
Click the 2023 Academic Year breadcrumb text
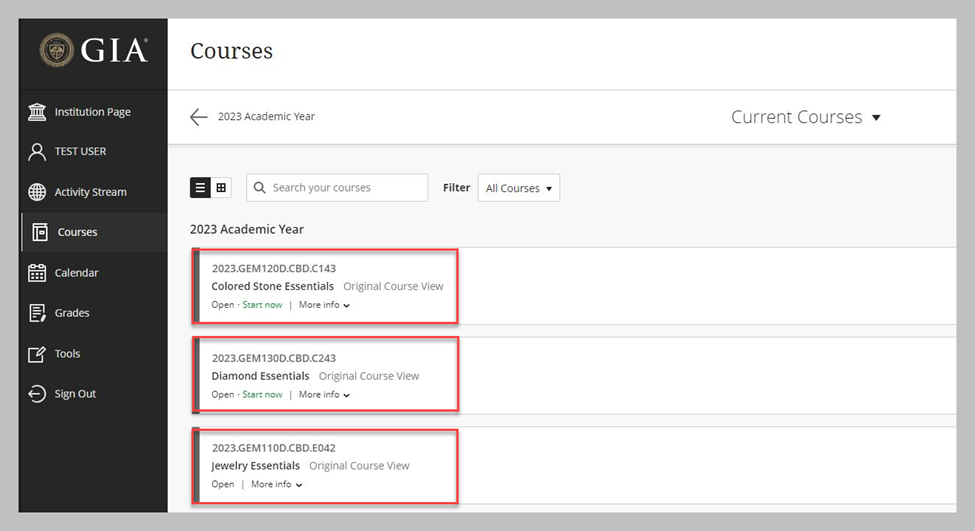click(x=266, y=116)
